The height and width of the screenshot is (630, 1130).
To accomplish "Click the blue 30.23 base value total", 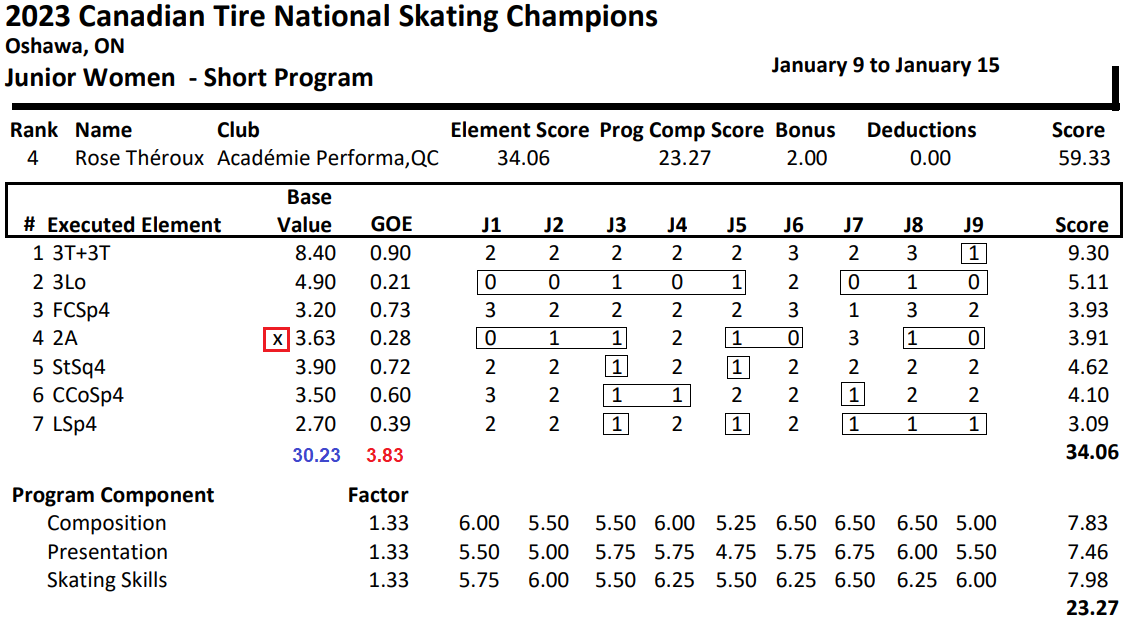I will coord(316,455).
